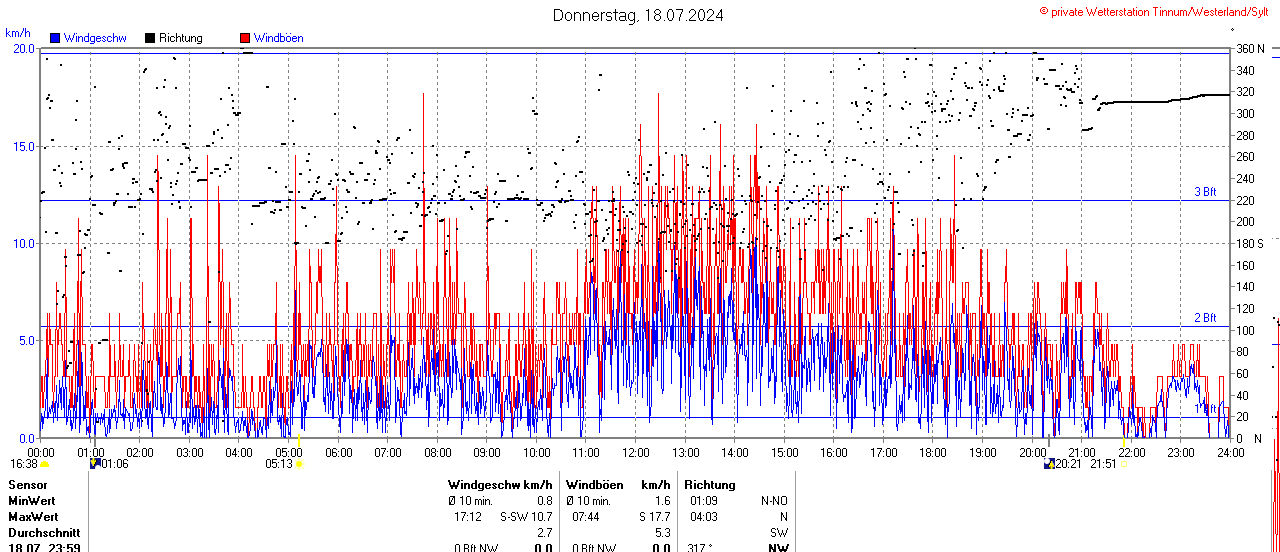Click the 3 Bft threshold label
Screen dimensions: 1280x552
click(x=1205, y=192)
